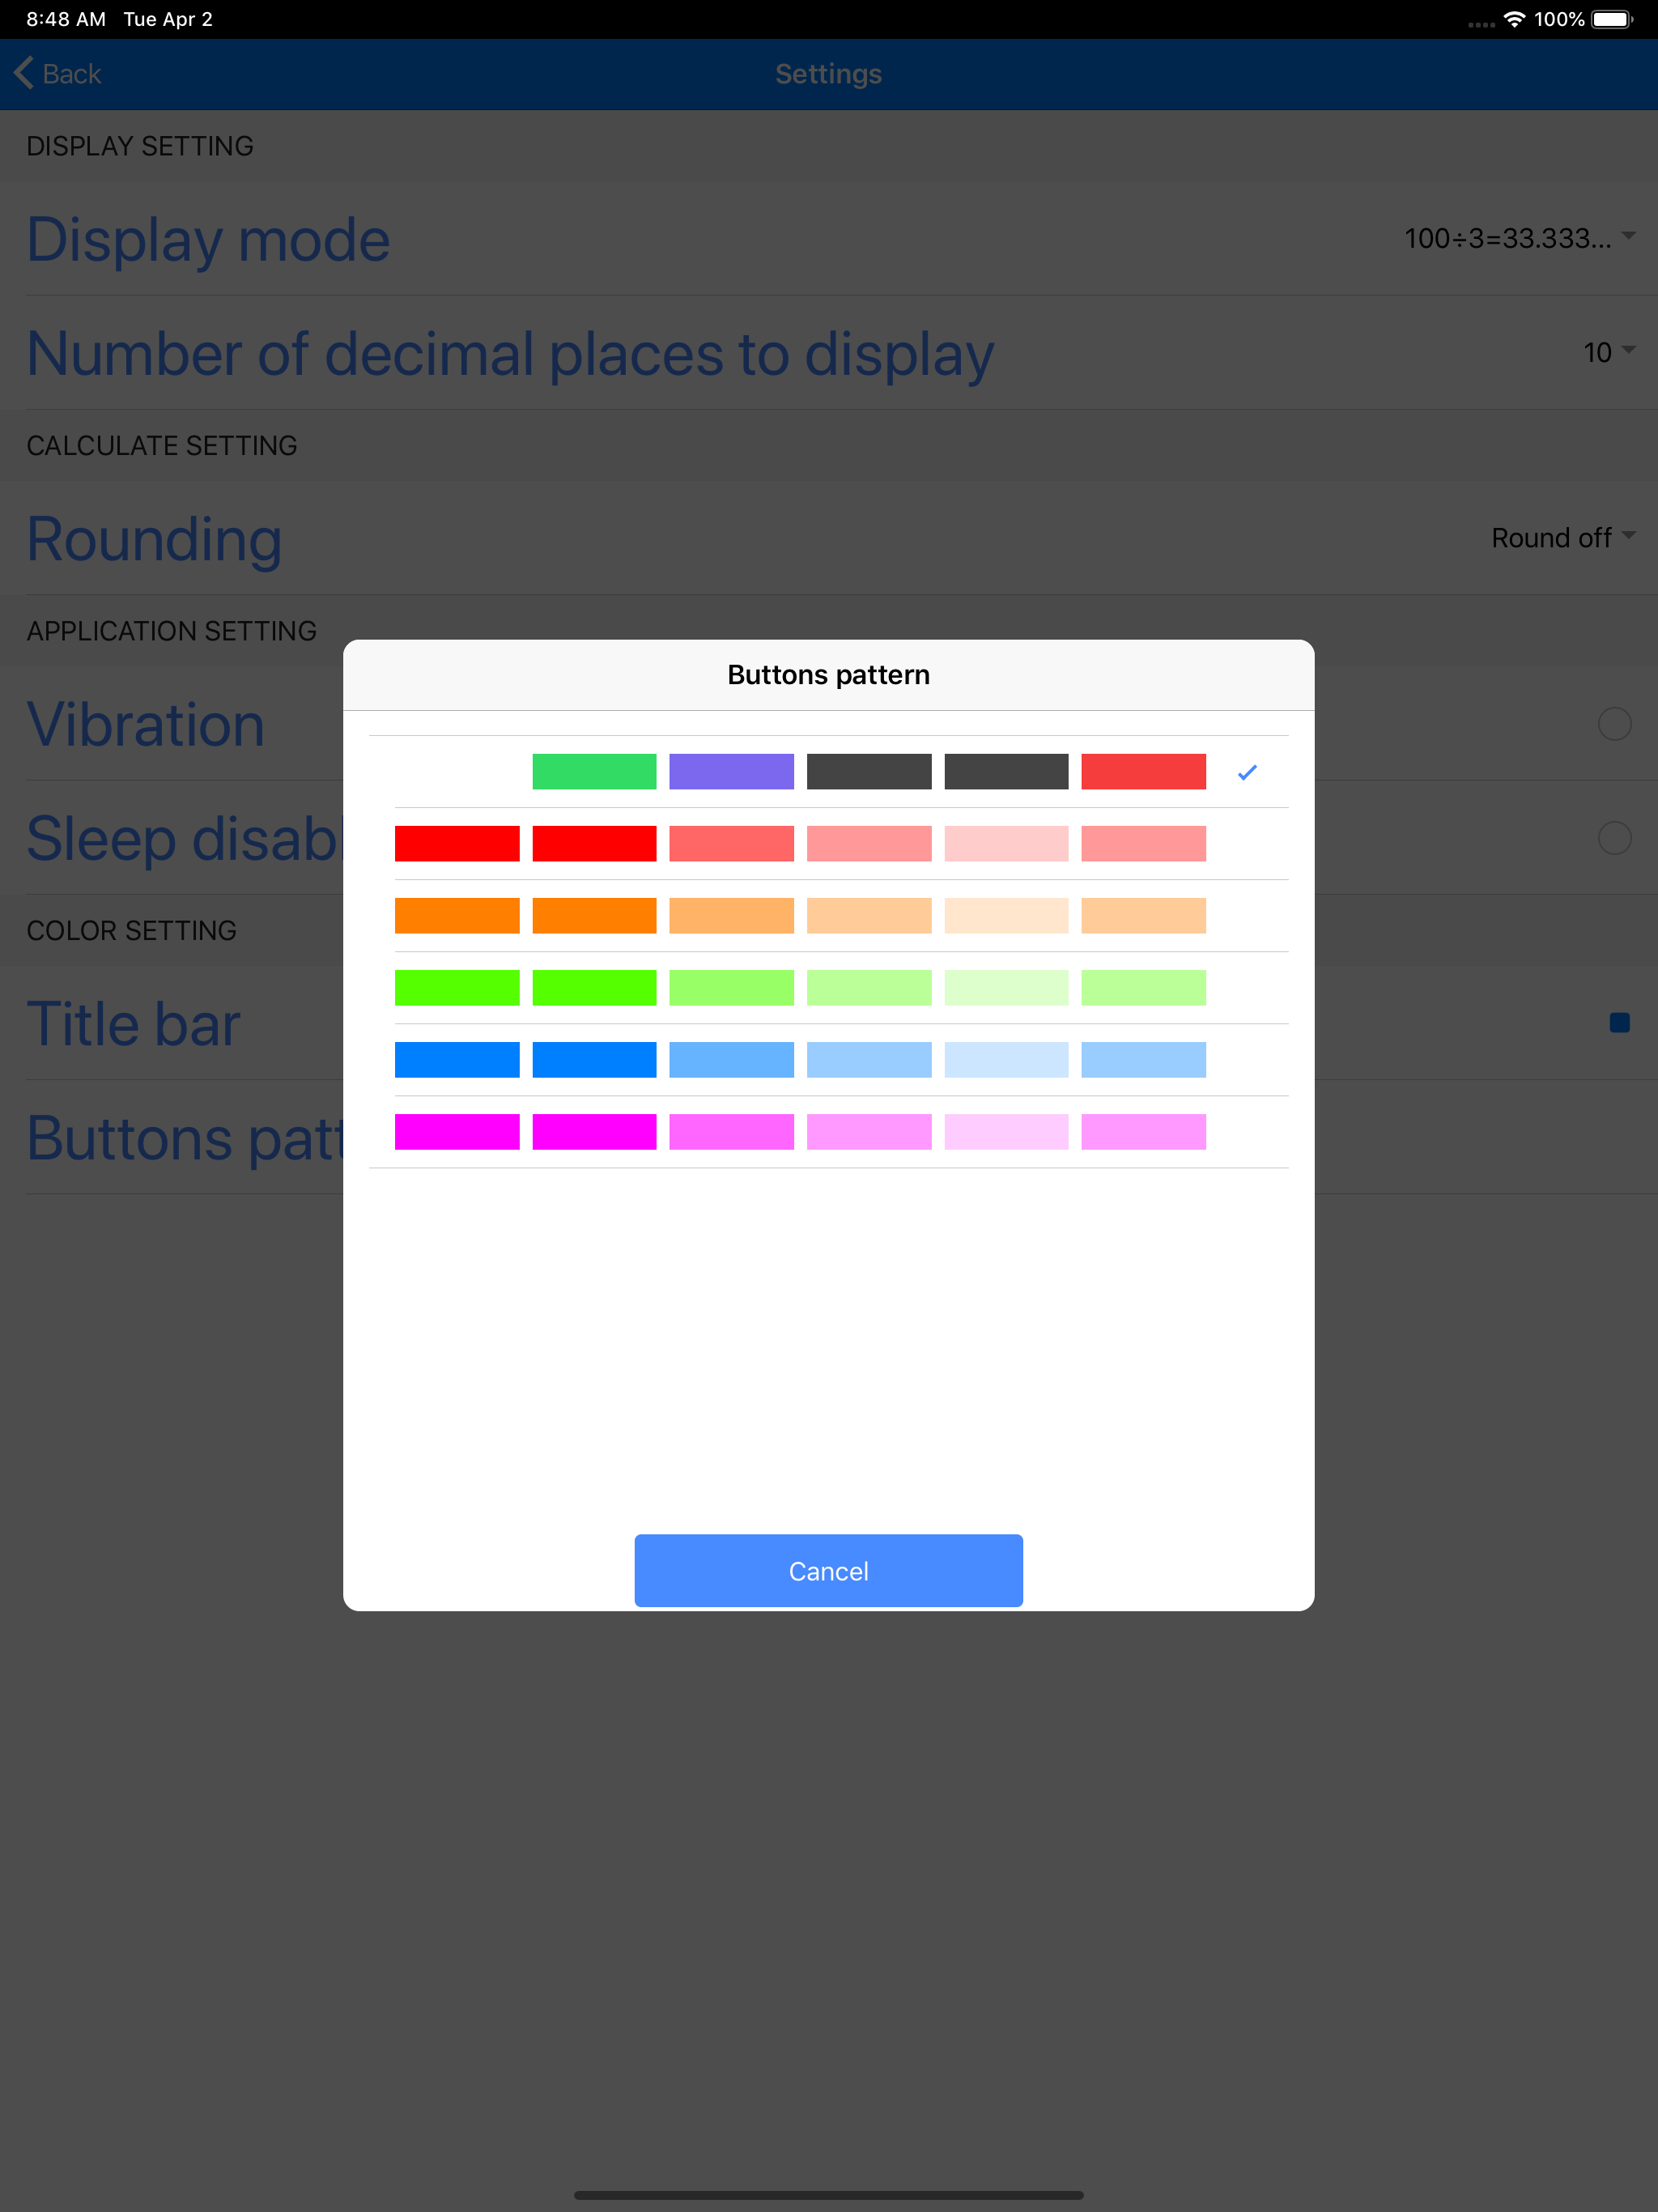Choose the red buttons pattern row
The height and width of the screenshot is (2212, 1658).
[x=800, y=844]
